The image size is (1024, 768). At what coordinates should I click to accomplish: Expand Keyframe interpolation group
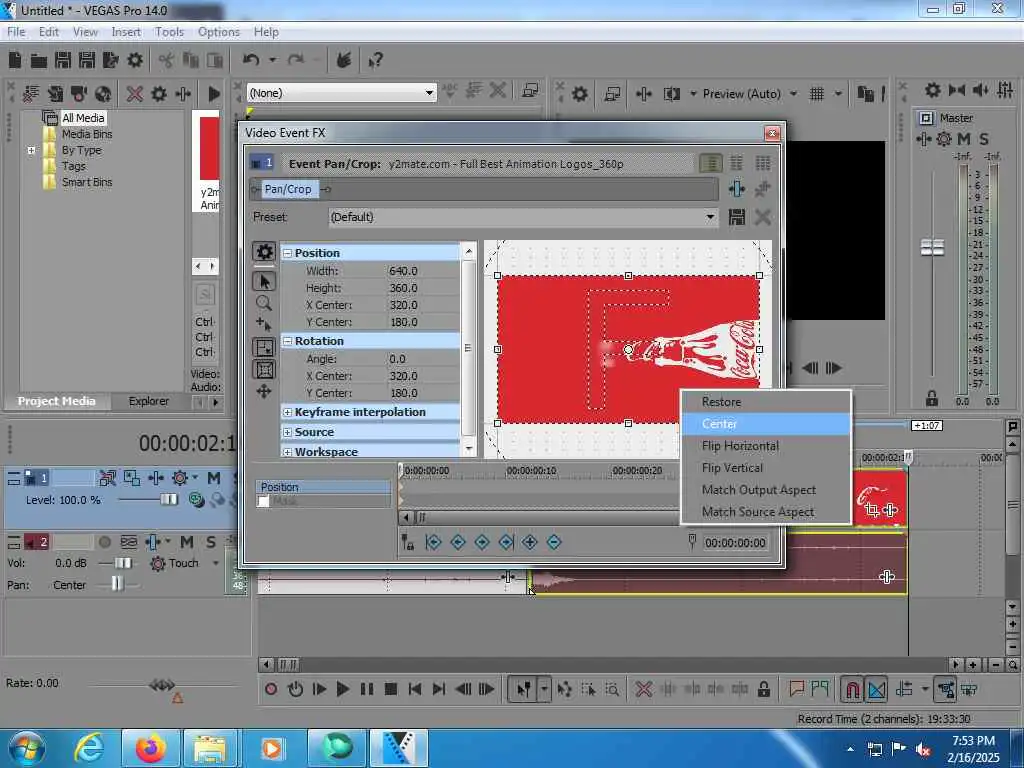pyautogui.click(x=287, y=412)
